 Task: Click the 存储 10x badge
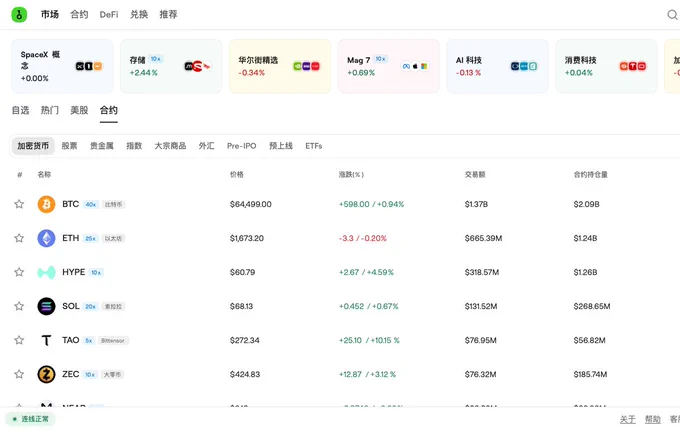point(156,59)
